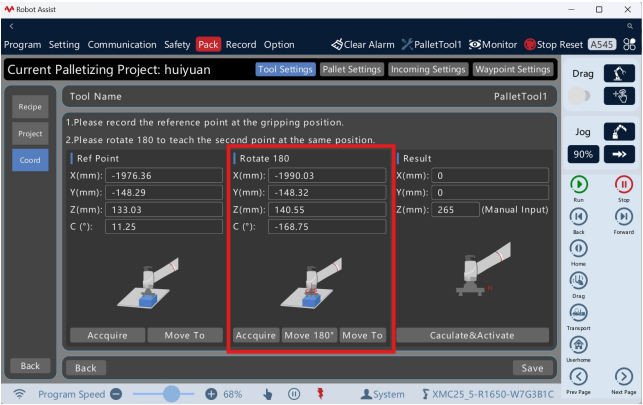643x405 pixels.
Task: Click the green Run button
Action: (579, 184)
